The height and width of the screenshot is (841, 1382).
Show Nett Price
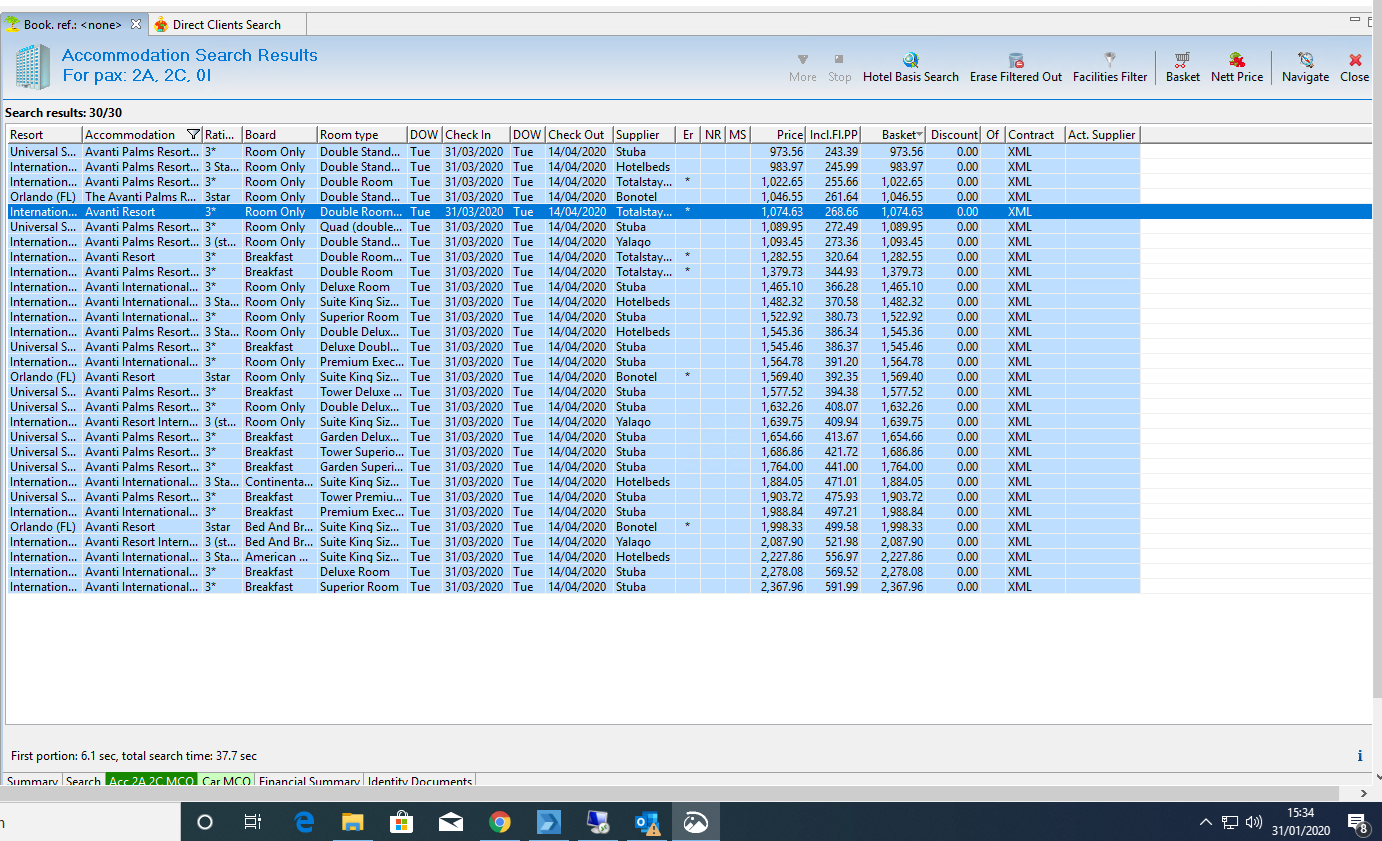click(x=1236, y=61)
